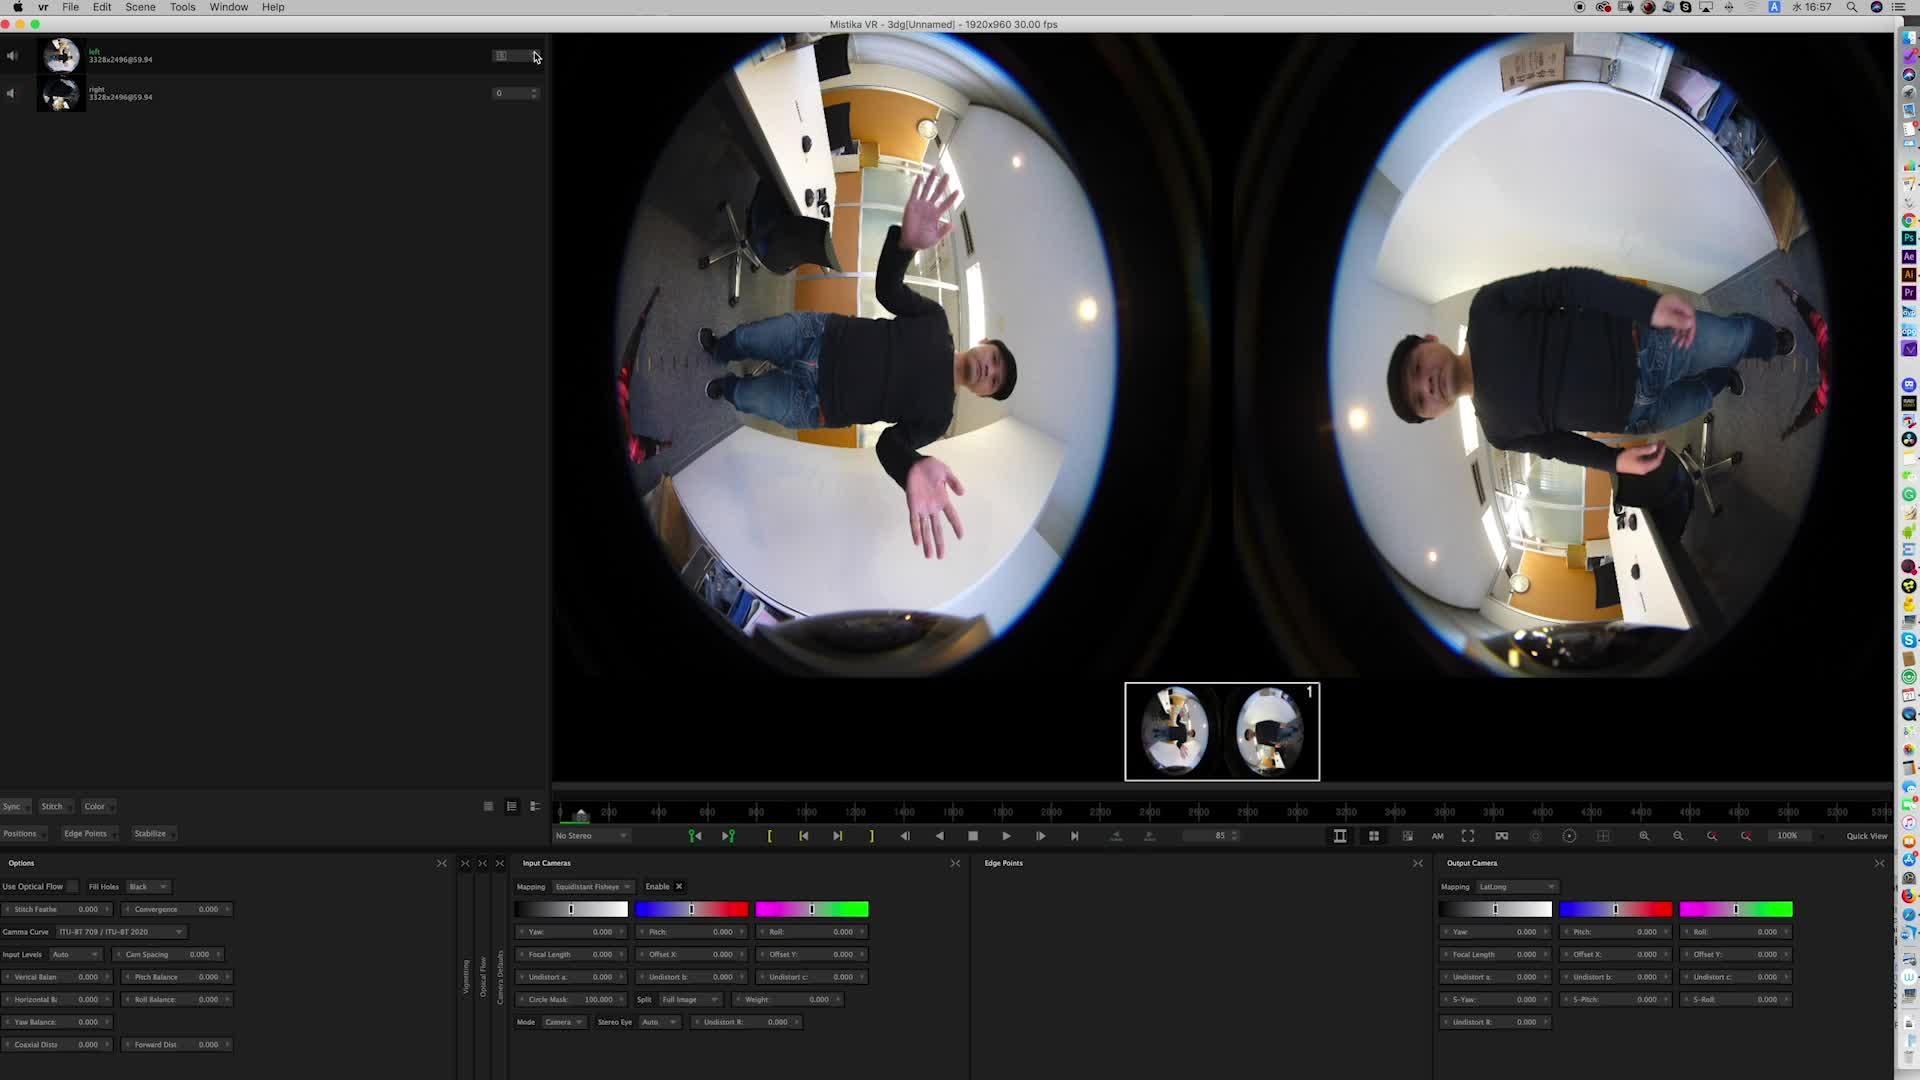Open the Scene menu
1920x1080 pixels.
pyautogui.click(x=140, y=7)
